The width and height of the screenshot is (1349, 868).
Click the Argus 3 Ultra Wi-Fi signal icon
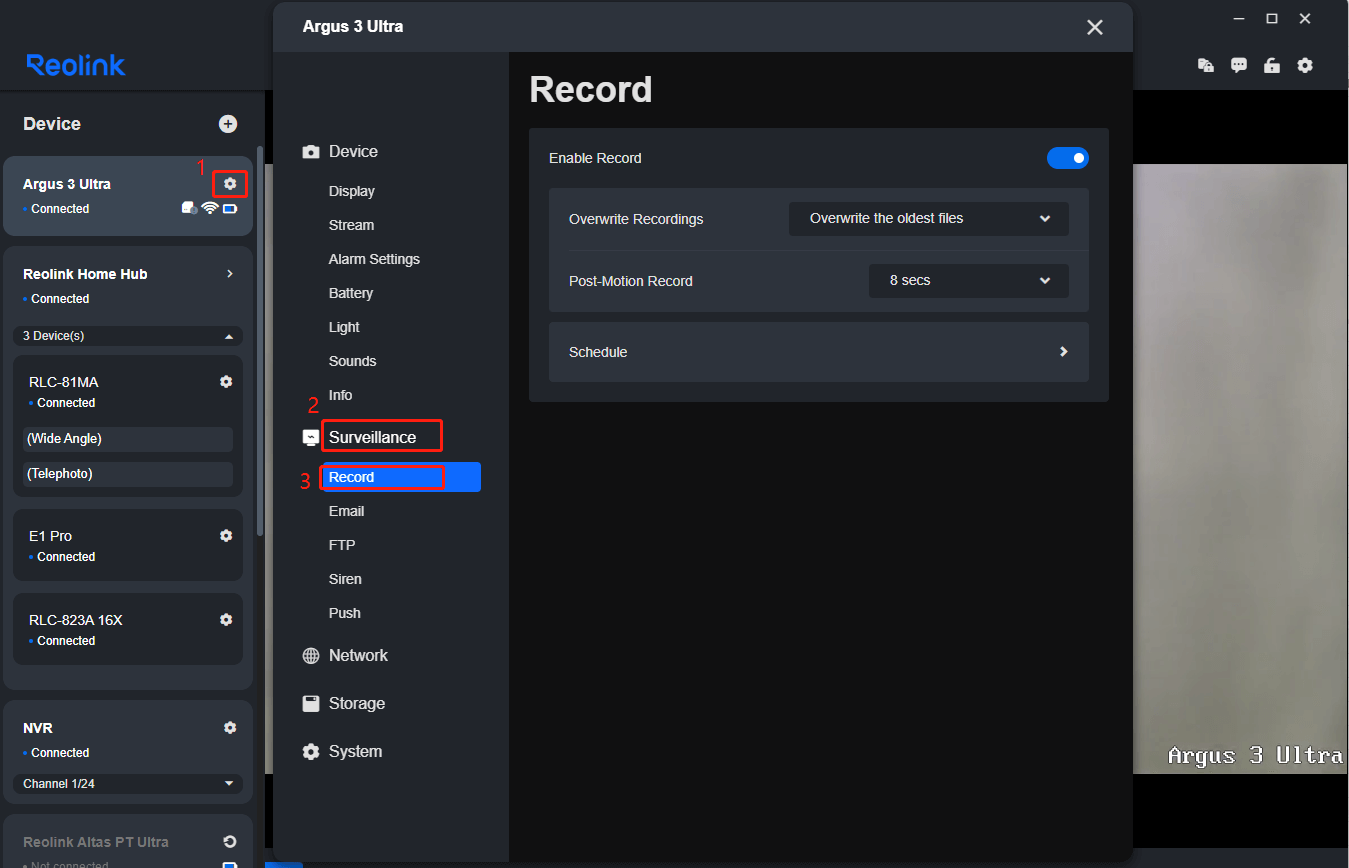click(x=210, y=208)
